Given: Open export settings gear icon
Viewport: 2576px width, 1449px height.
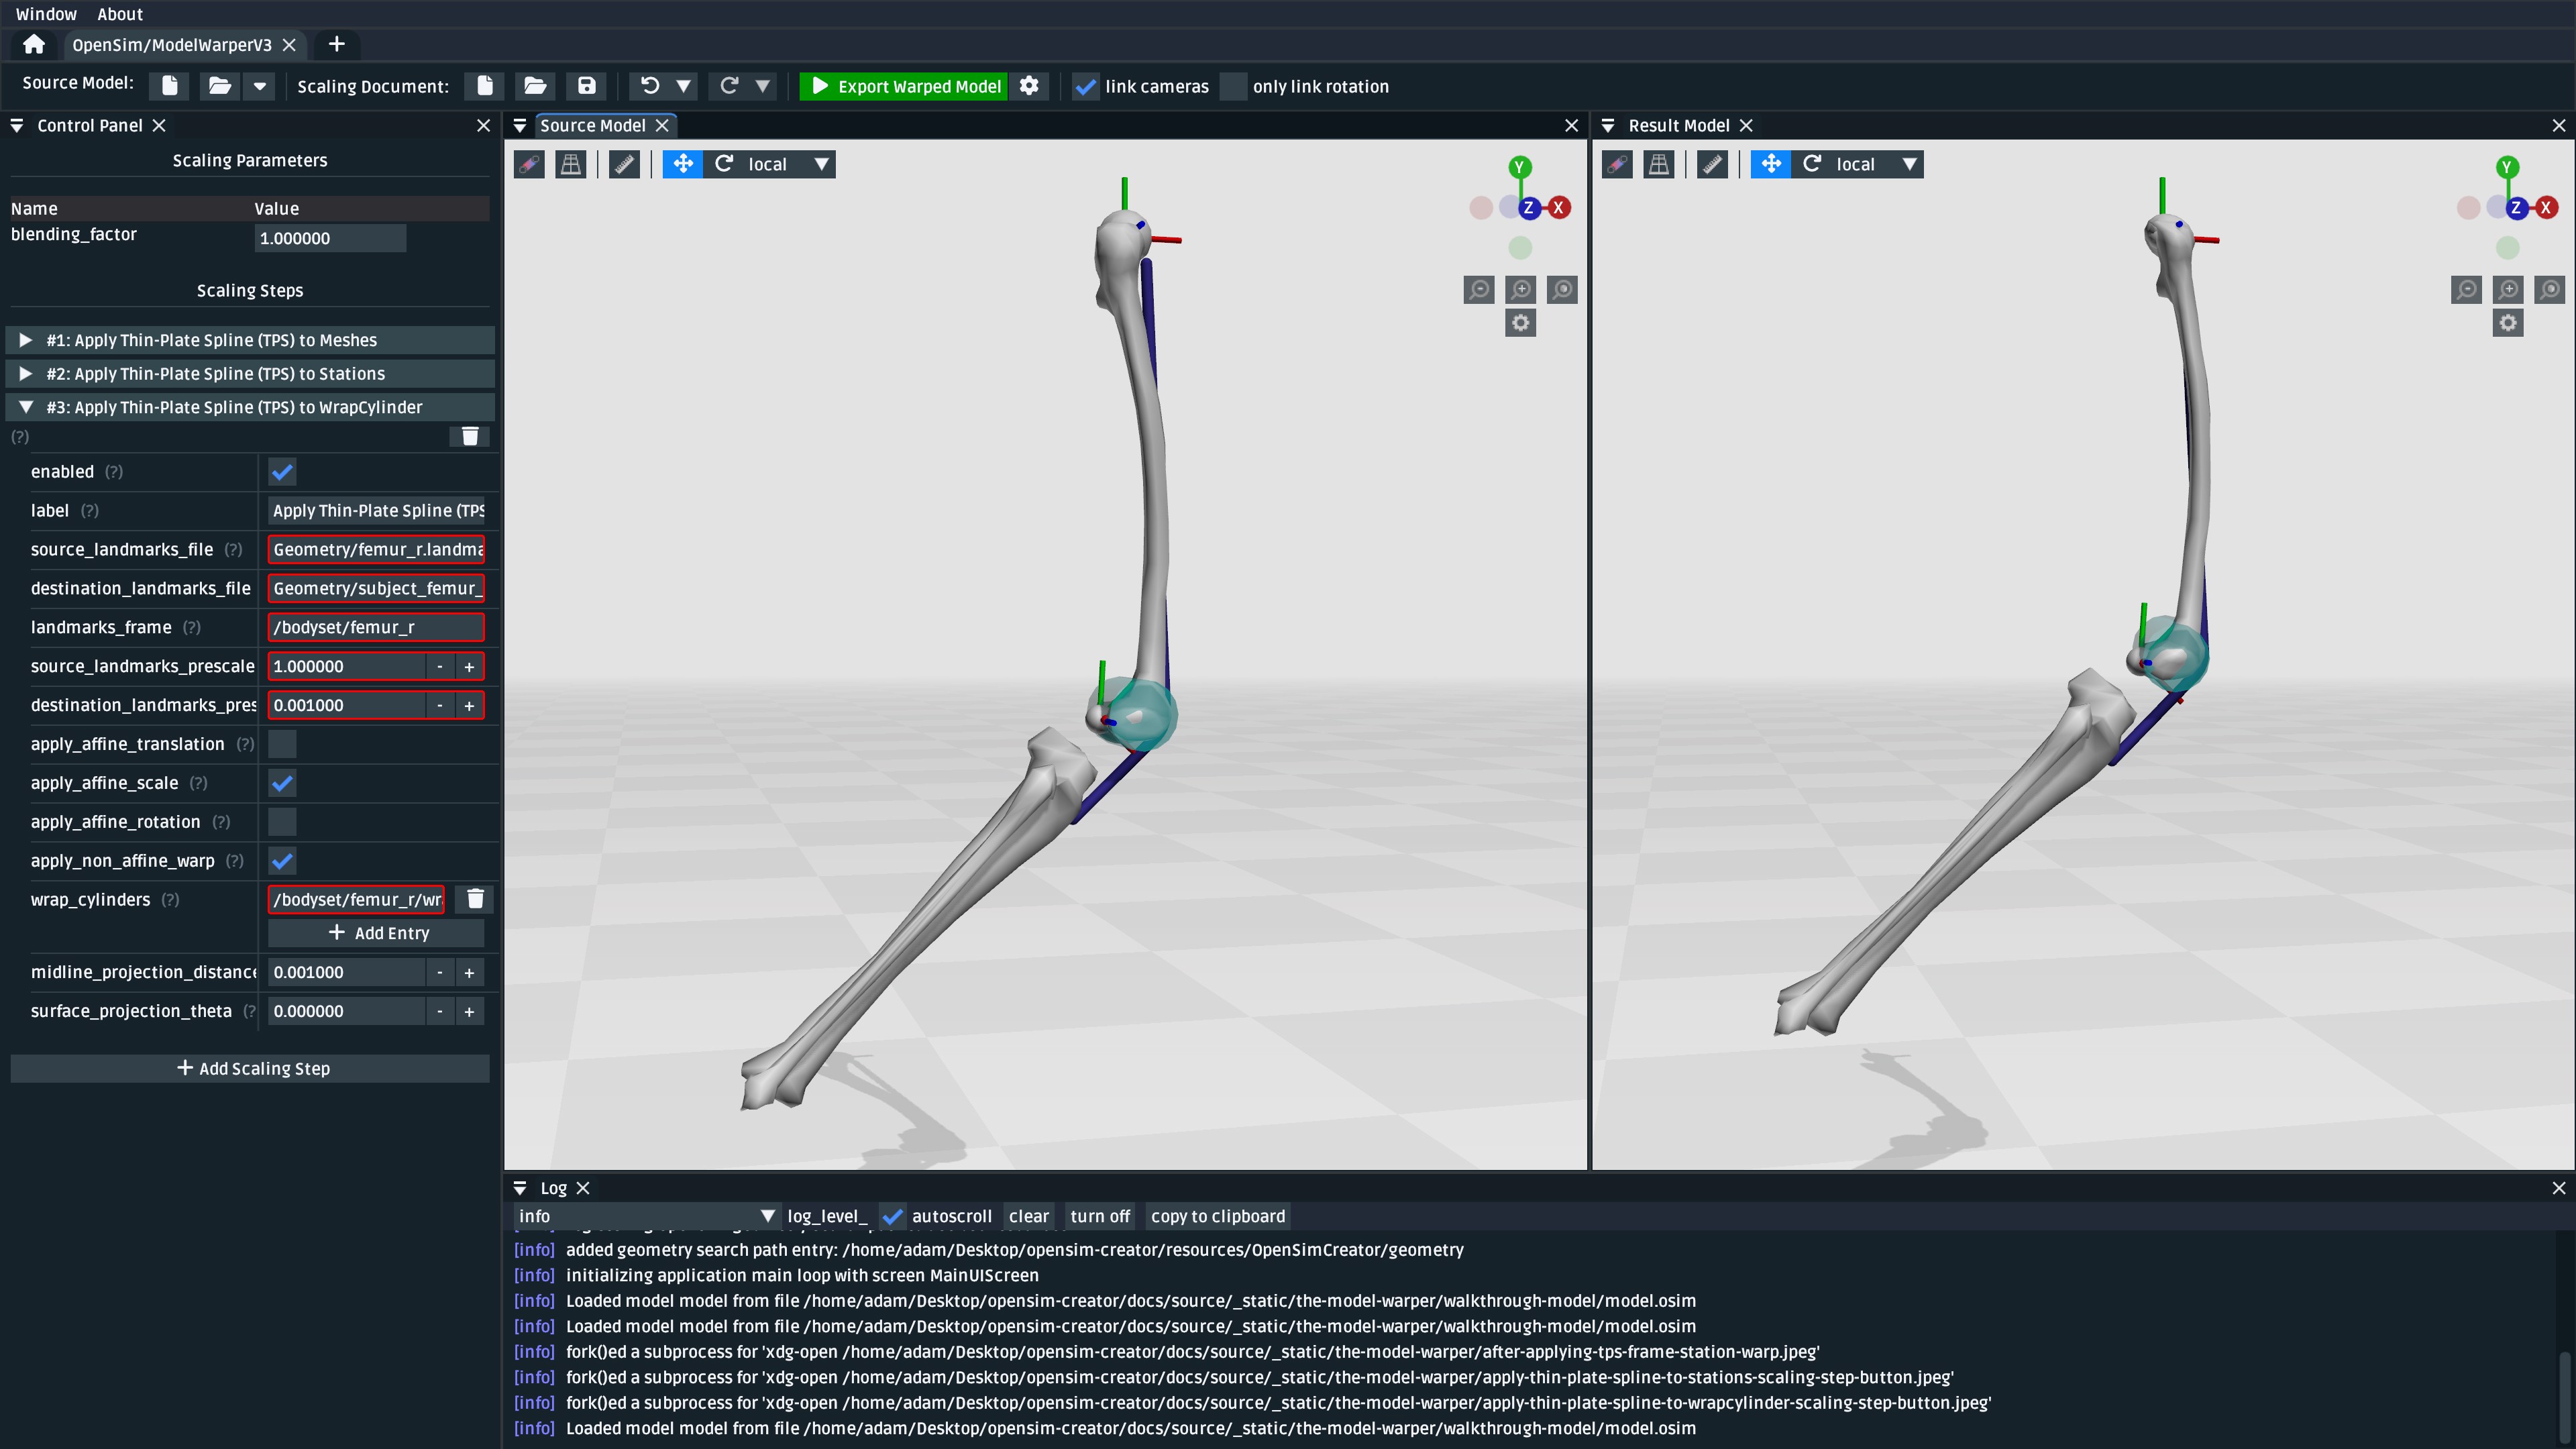Looking at the screenshot, I should 1029,86.
